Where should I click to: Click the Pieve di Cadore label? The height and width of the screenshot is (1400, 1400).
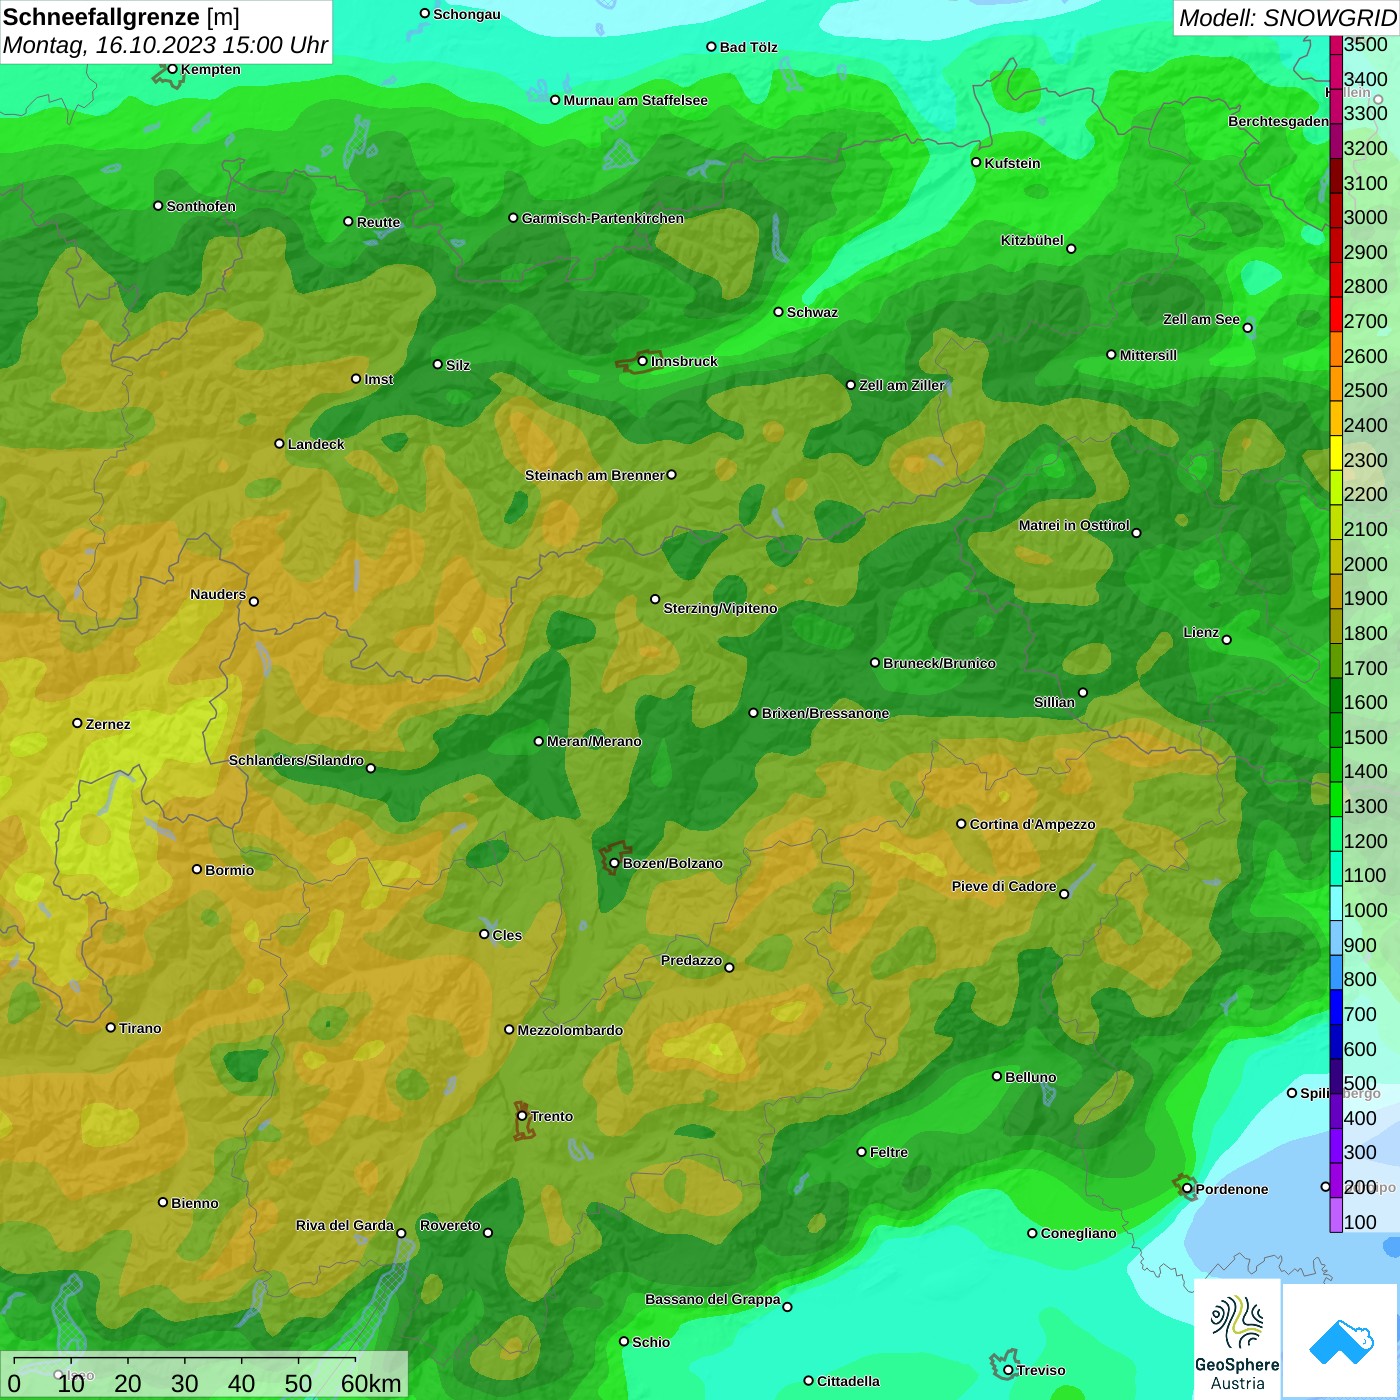(1004, 886)
